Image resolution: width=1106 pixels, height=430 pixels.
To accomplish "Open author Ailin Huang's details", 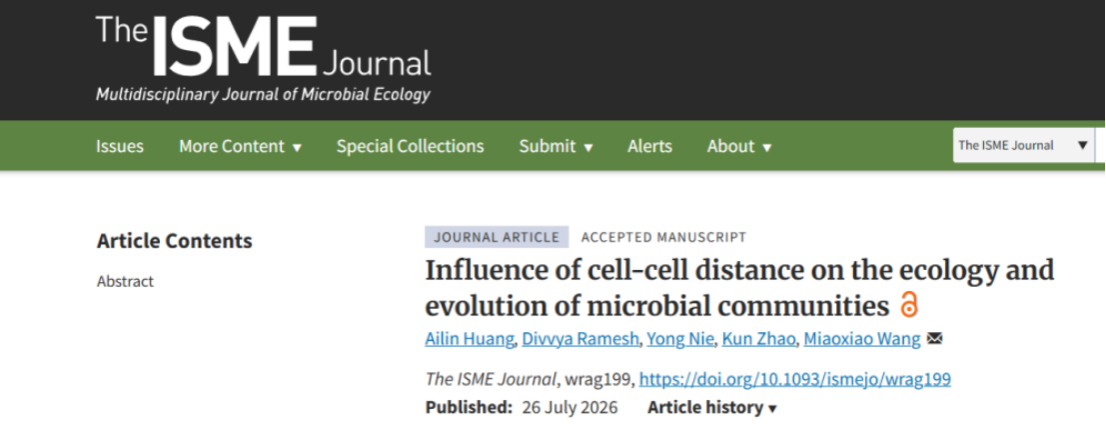I will (x=469, y=339).
